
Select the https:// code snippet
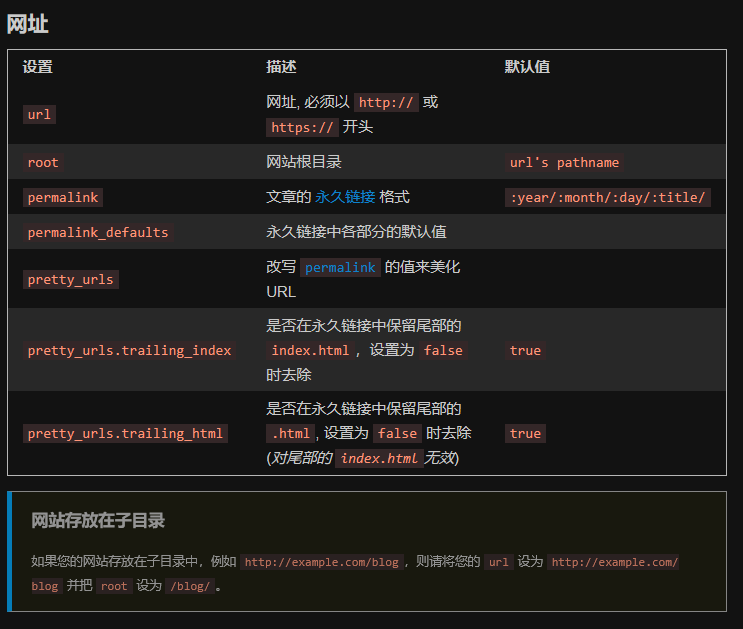[x=302, y=128]
